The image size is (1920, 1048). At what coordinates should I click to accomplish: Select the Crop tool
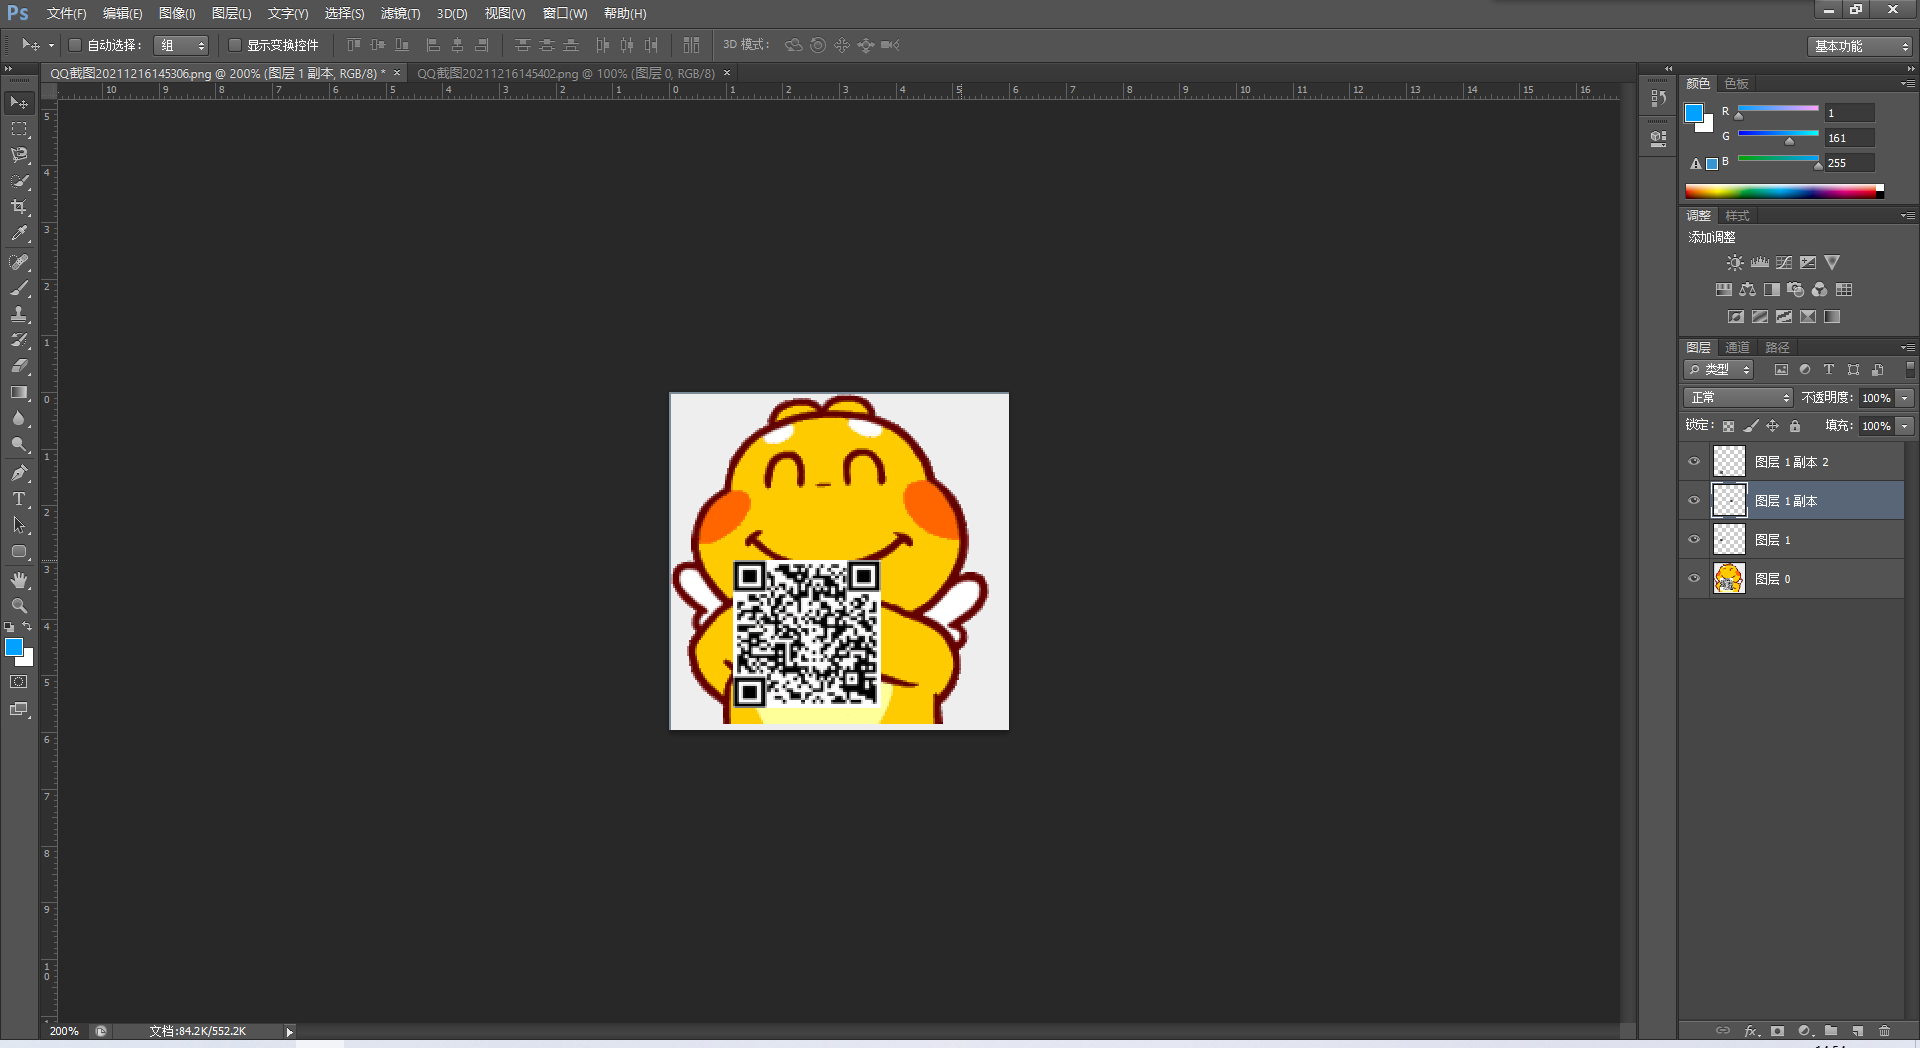point(18,208)
